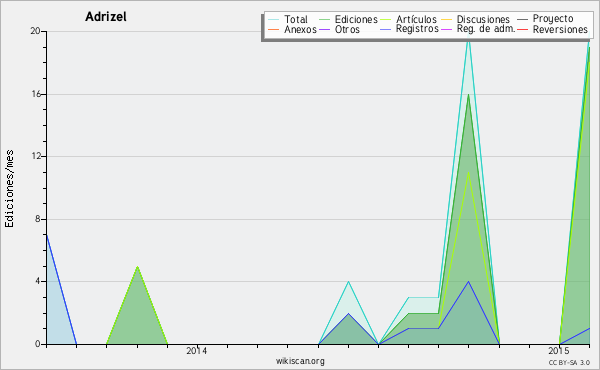Click the wikiscan.org caption

click(x=300, y=361)
